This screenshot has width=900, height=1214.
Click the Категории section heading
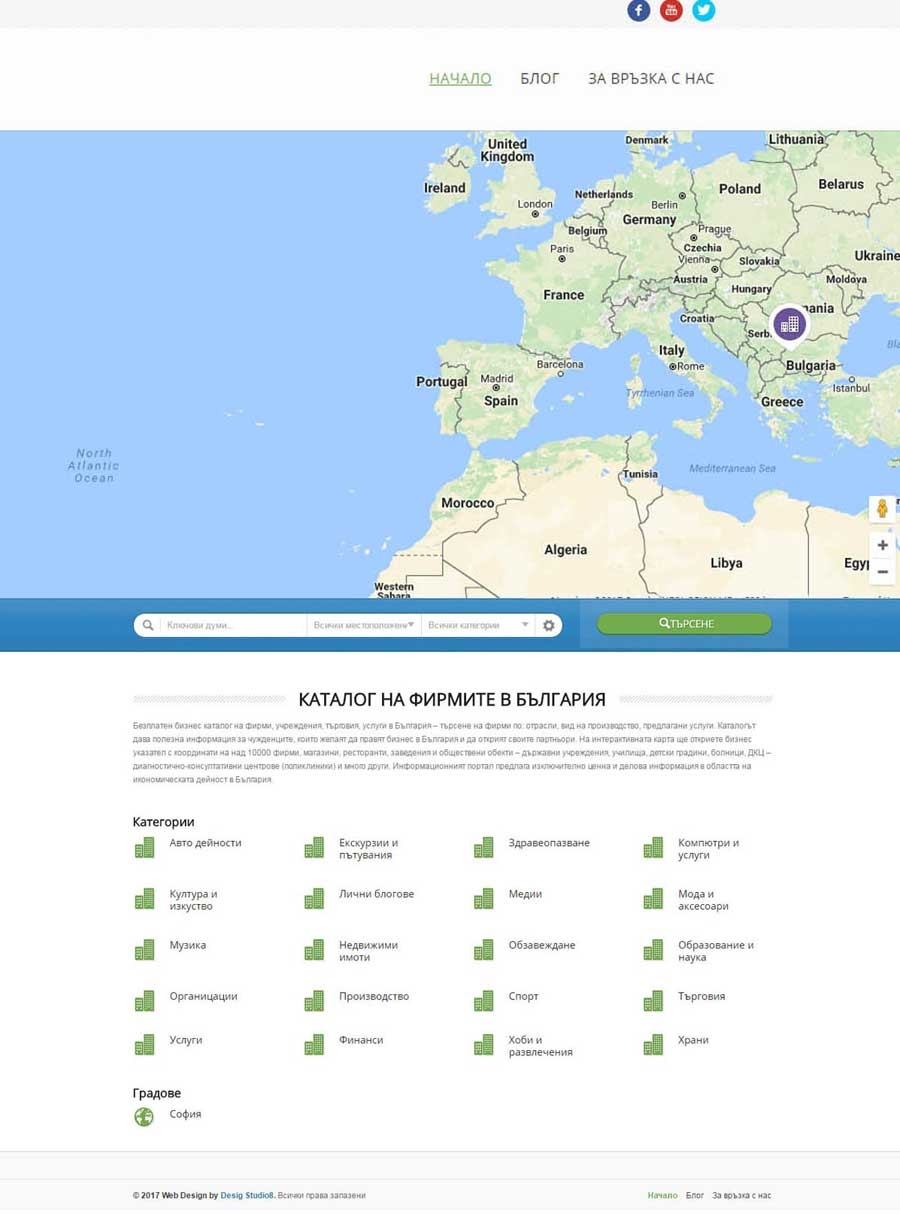(163, 822)
